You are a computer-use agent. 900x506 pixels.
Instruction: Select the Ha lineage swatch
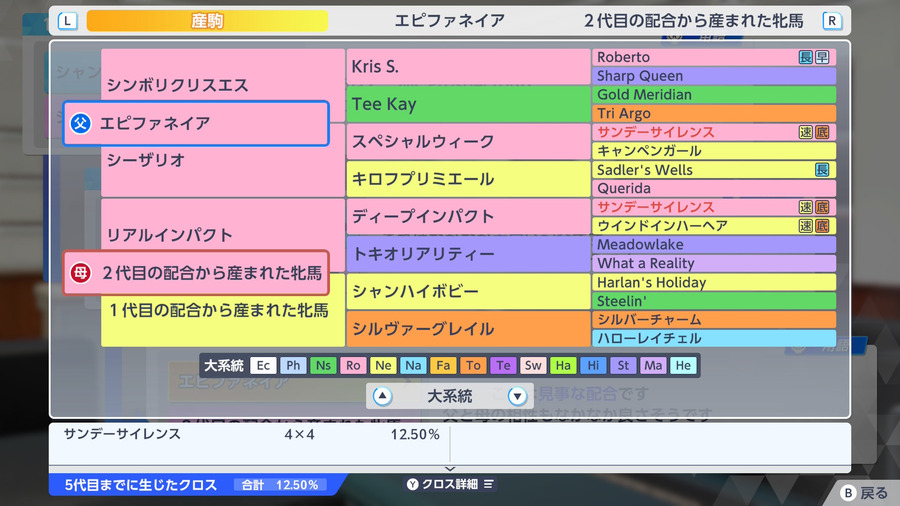[563, 365]
